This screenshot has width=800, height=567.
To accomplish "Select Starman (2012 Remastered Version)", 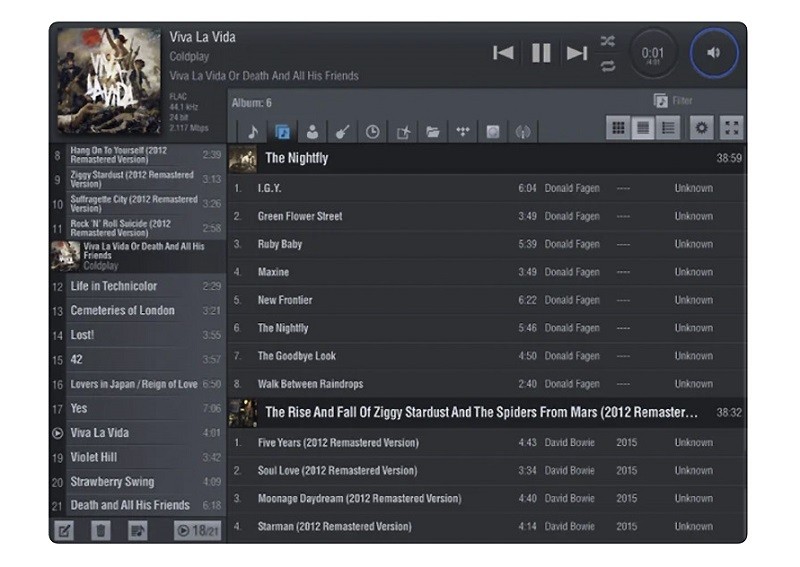I will point(487,527).
